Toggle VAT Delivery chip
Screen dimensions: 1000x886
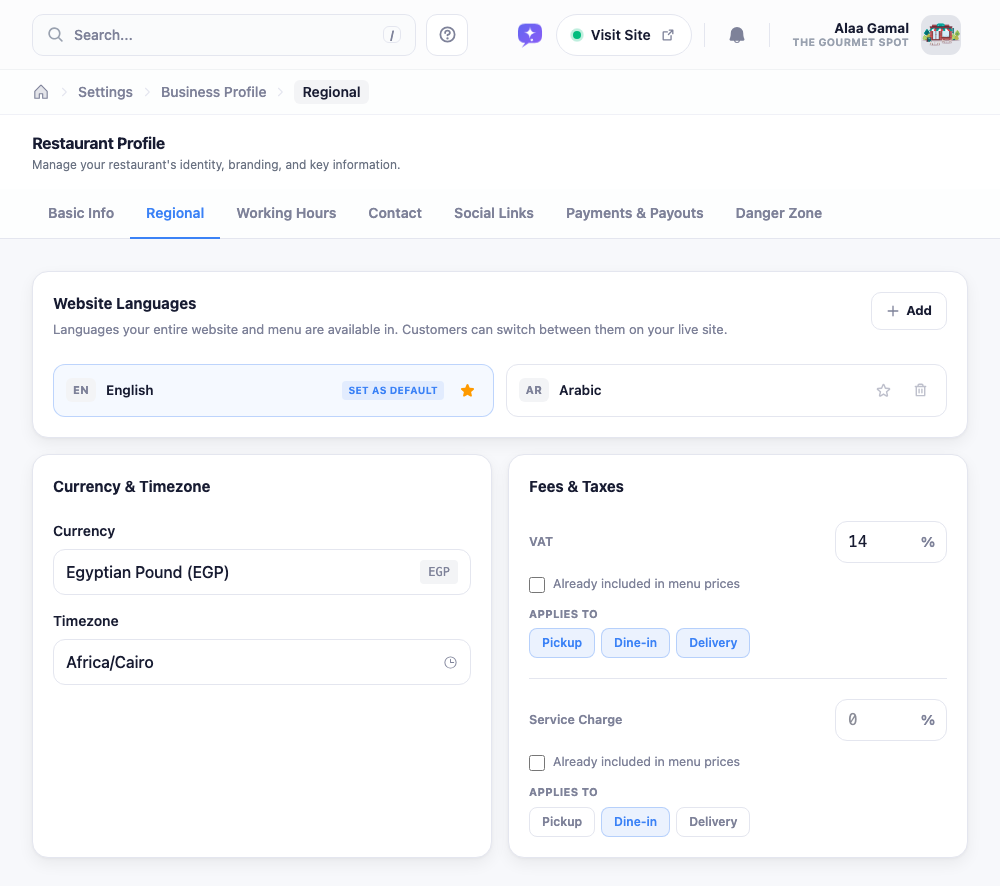tap(713, 643)
